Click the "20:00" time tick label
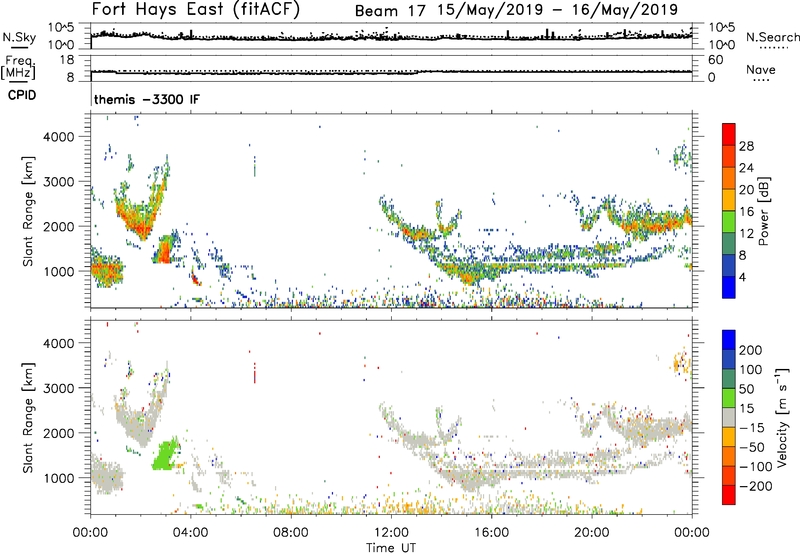The width and height of the screenshot is (800, 554). pyautogui.click(x=591, y=532)
